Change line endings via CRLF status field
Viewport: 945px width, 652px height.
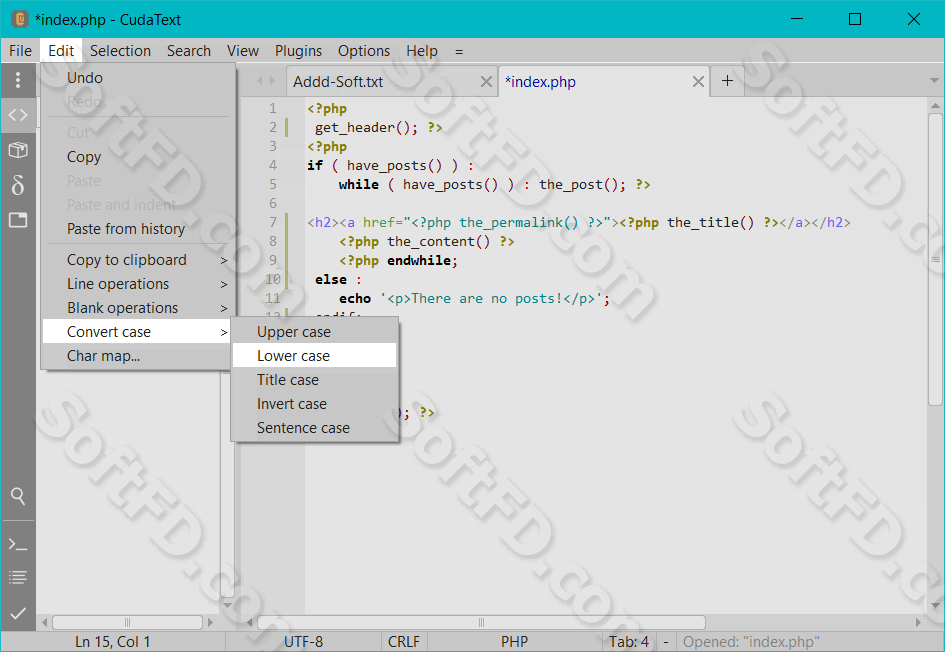click(404, 642)
